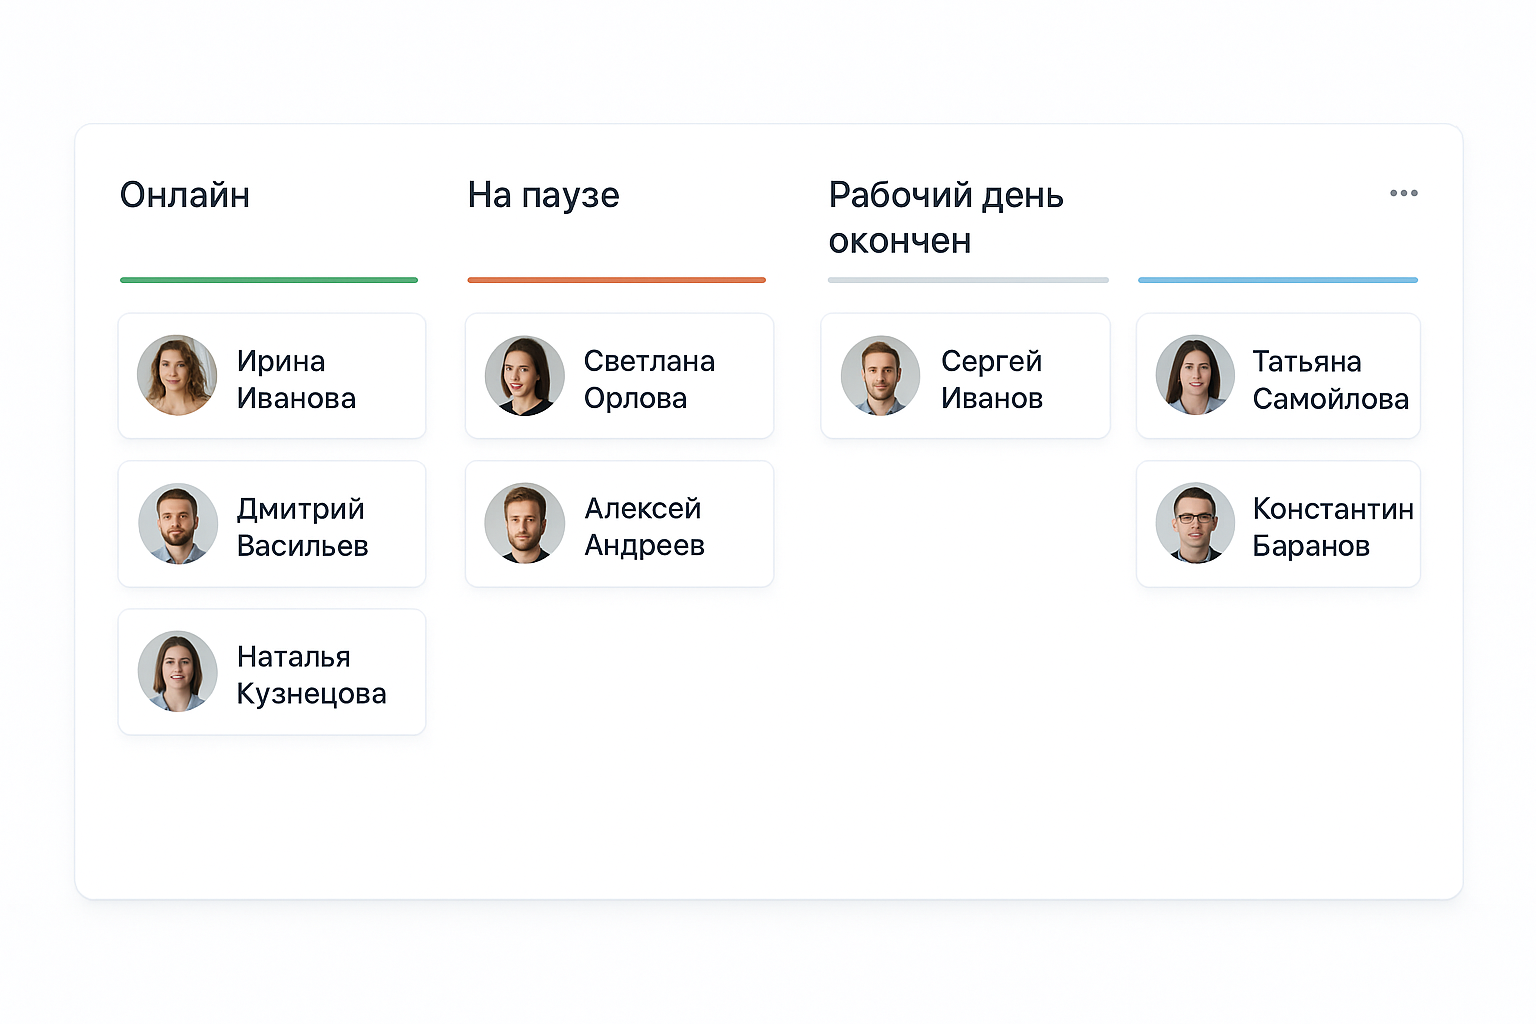Open the Константин Баранов name link
Screen dimensions: 1536x1024
click(x=1332, y=528)
